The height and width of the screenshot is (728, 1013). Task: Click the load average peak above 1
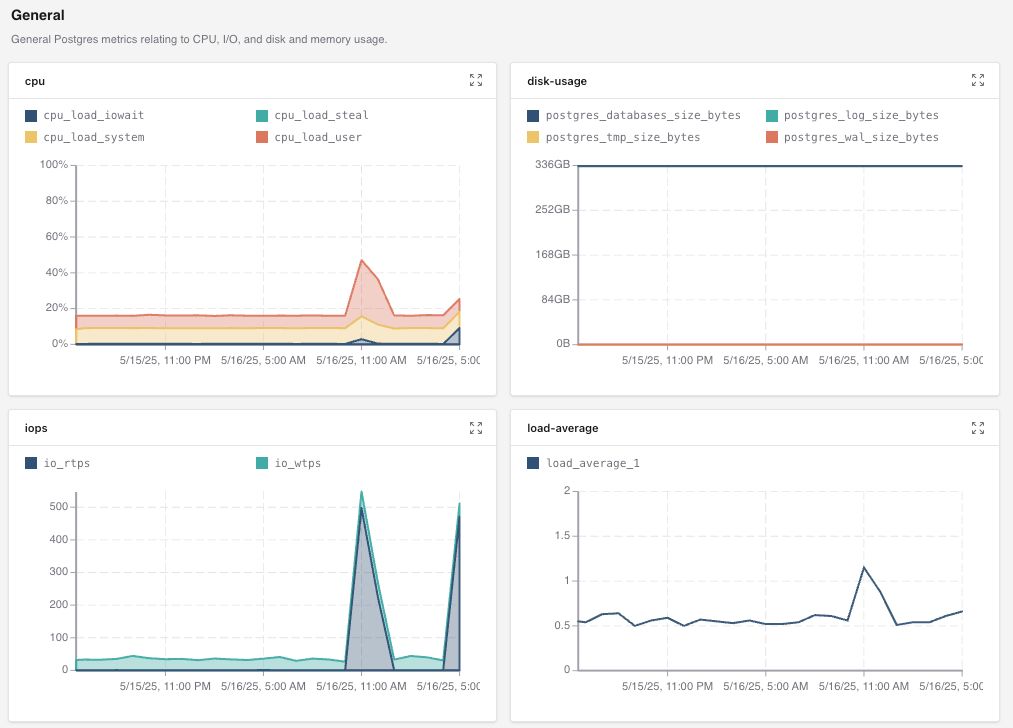864,567
